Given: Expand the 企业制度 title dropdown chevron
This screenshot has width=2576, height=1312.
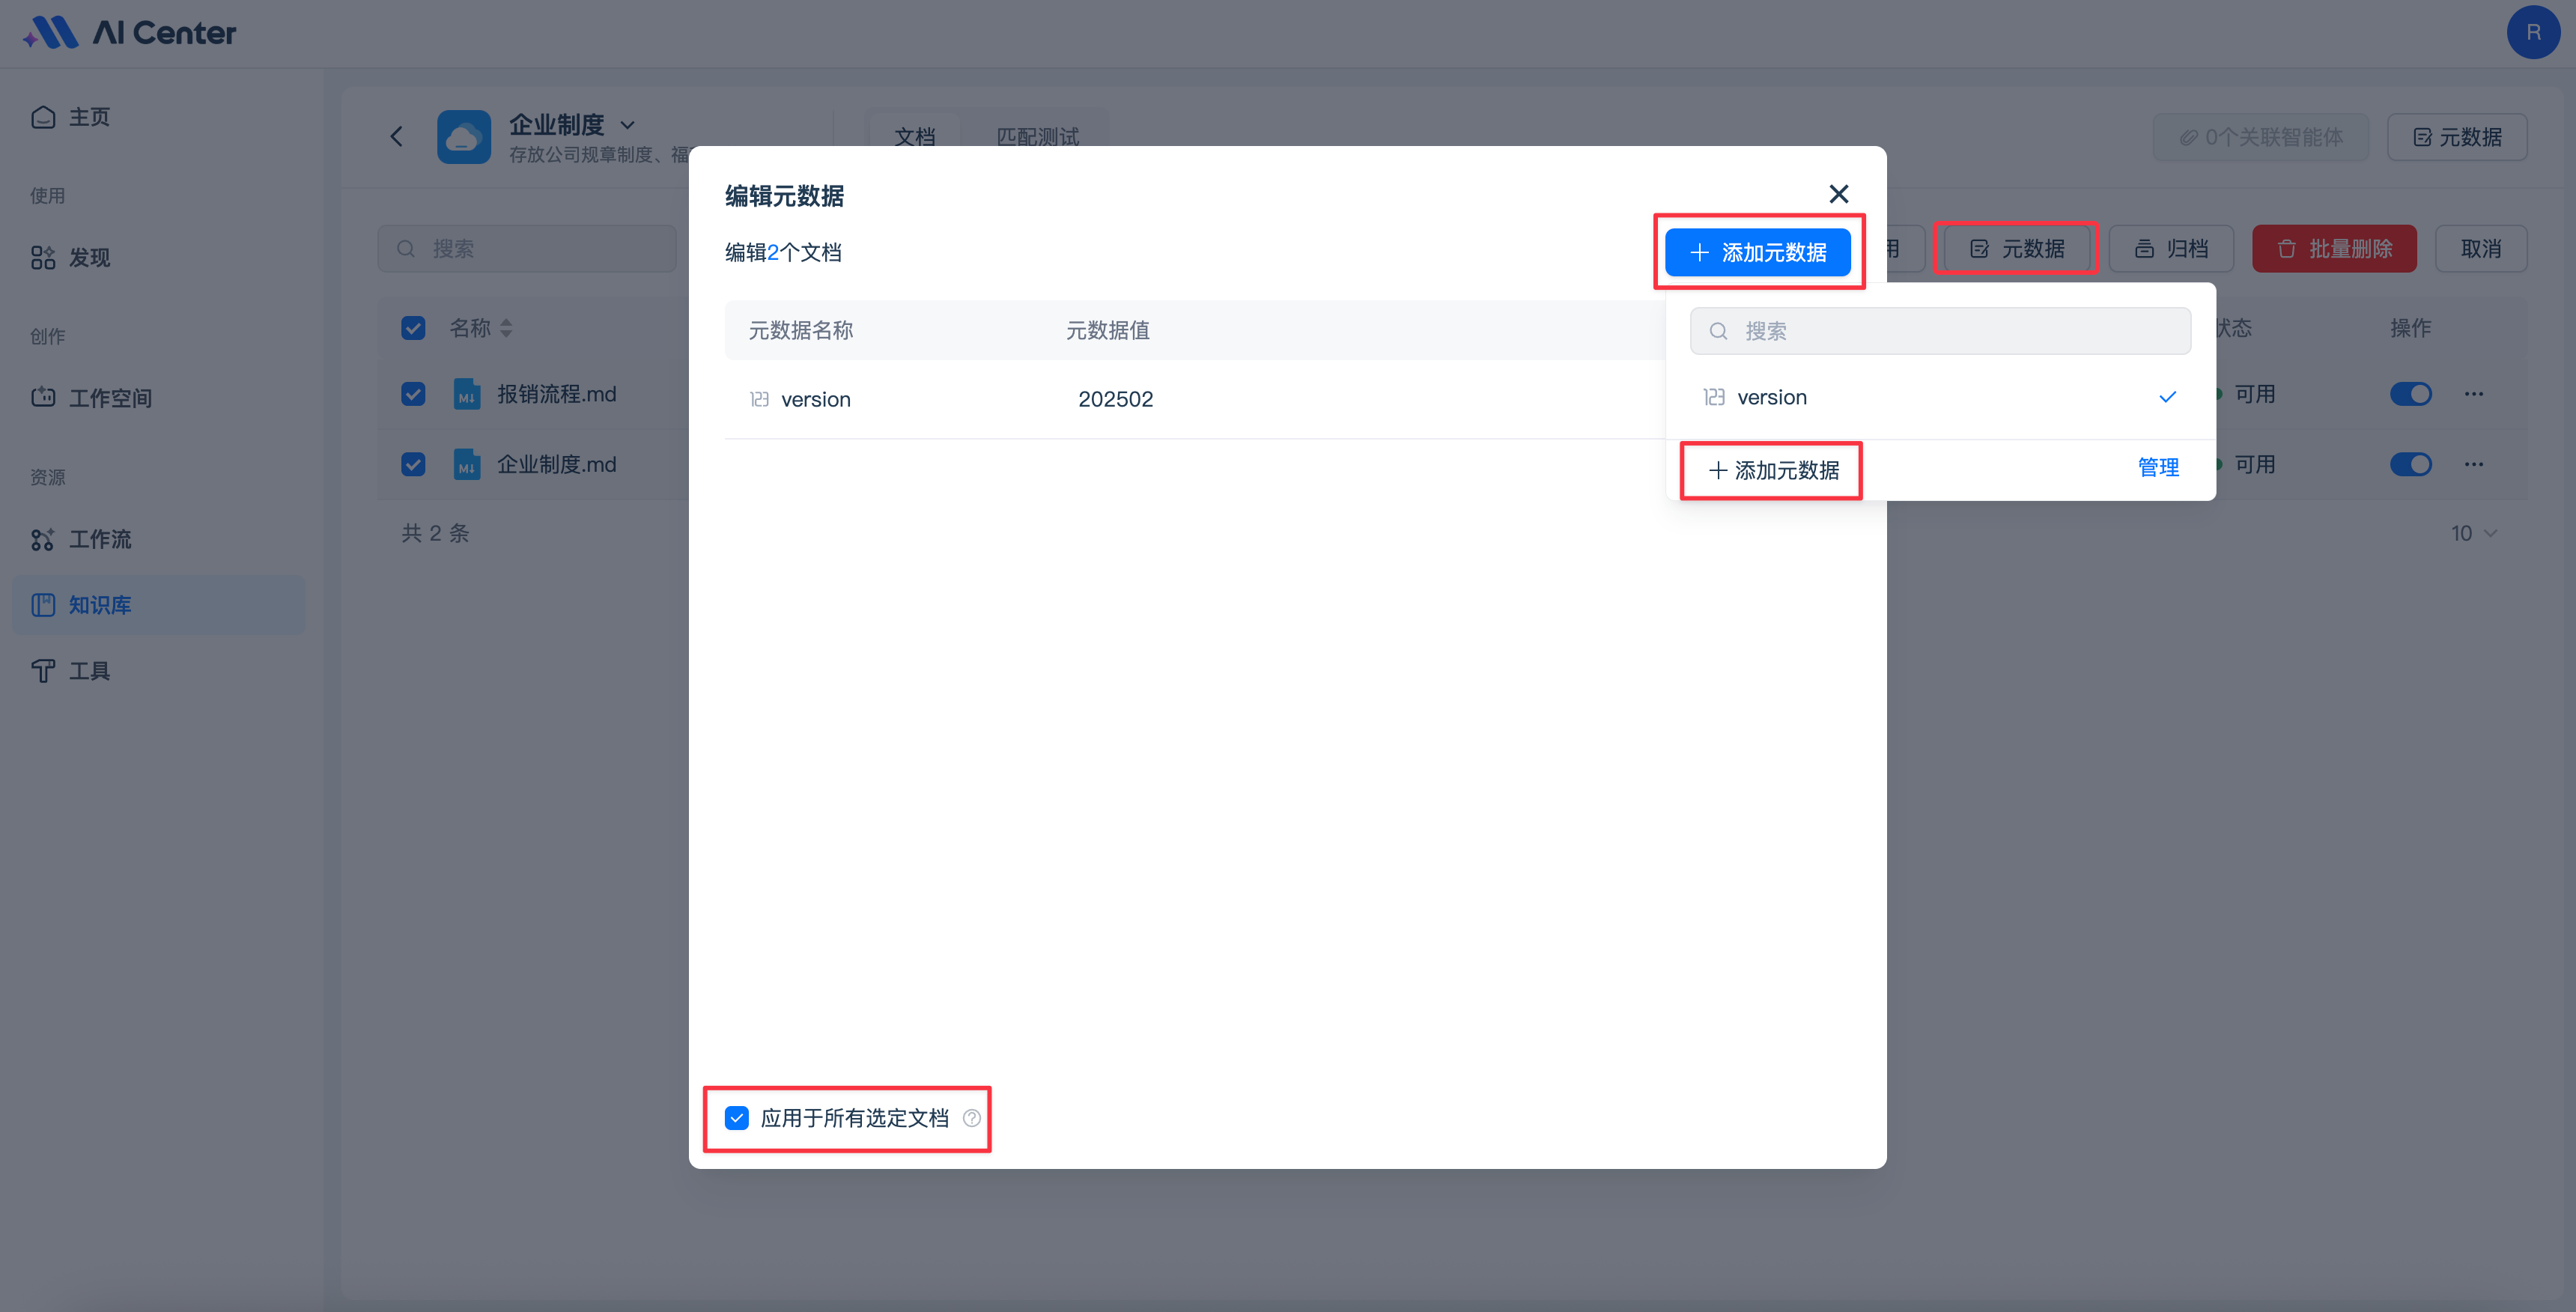Looking at the screenshot, I should tap(628, 125).
